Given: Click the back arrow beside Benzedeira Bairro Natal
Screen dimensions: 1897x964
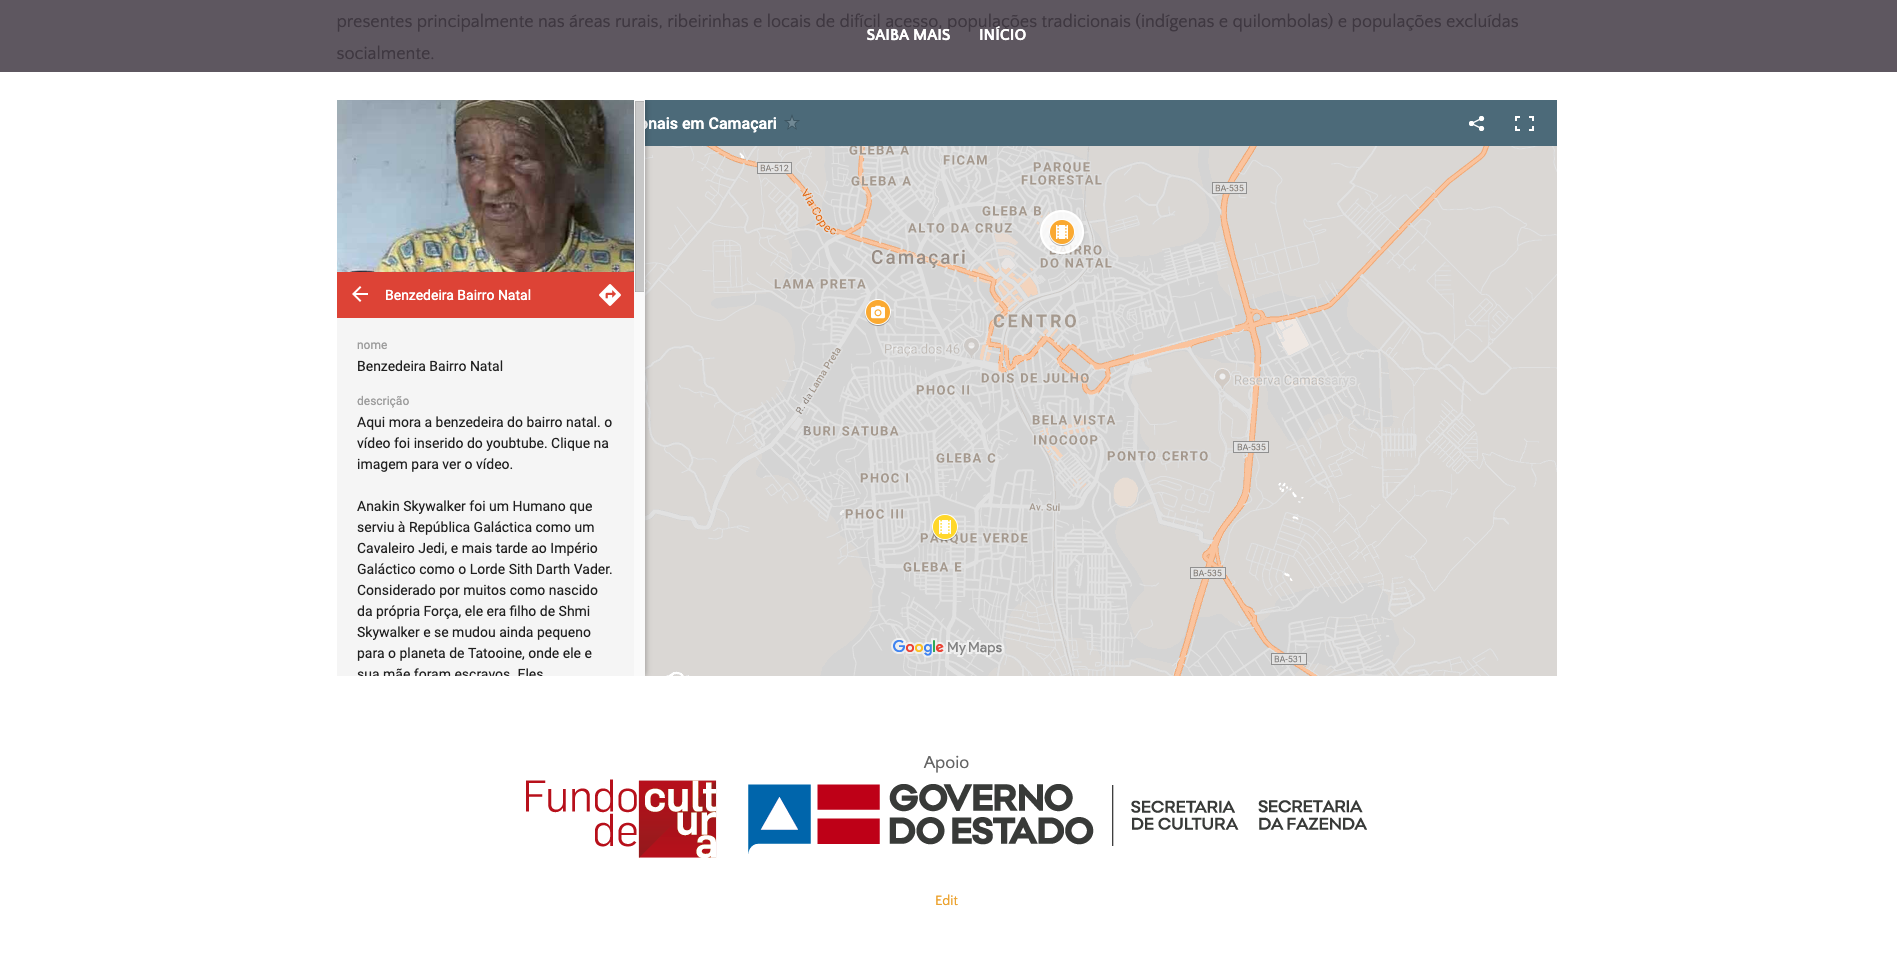Looking at the screenshot, I should point(361,295).
